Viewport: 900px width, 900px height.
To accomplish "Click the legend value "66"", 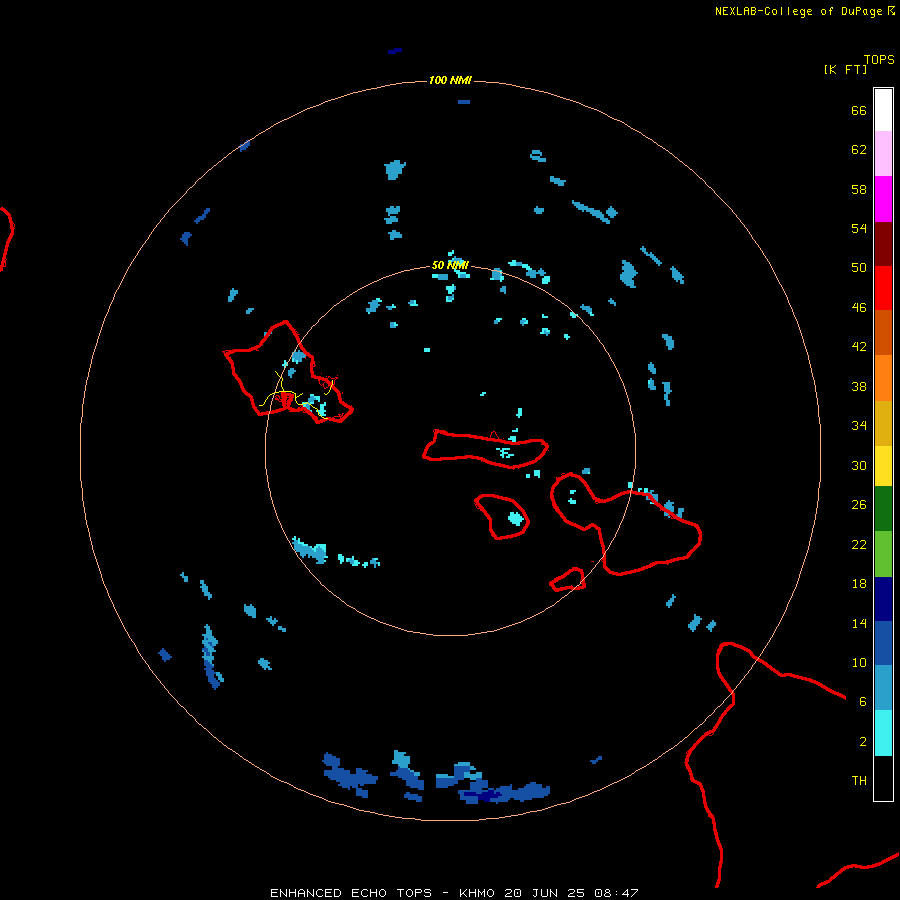I will [859, 110].
